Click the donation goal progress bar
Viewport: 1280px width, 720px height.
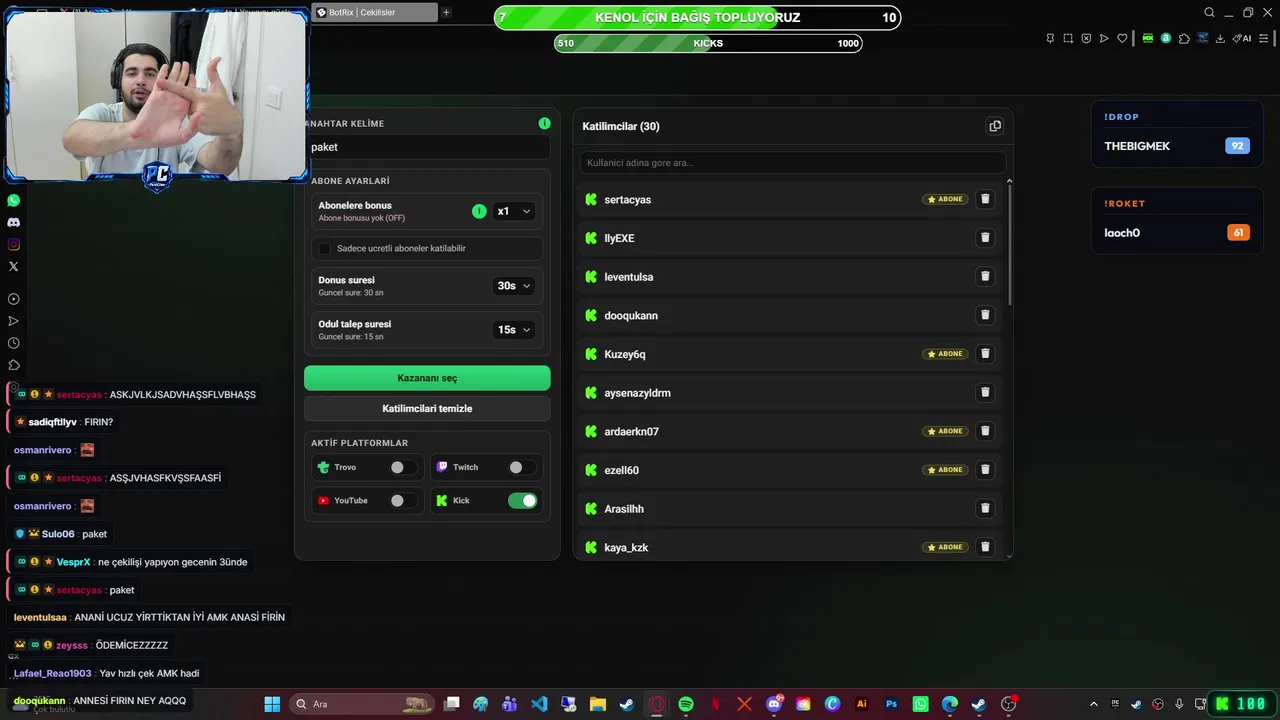(x=697, y=17)
